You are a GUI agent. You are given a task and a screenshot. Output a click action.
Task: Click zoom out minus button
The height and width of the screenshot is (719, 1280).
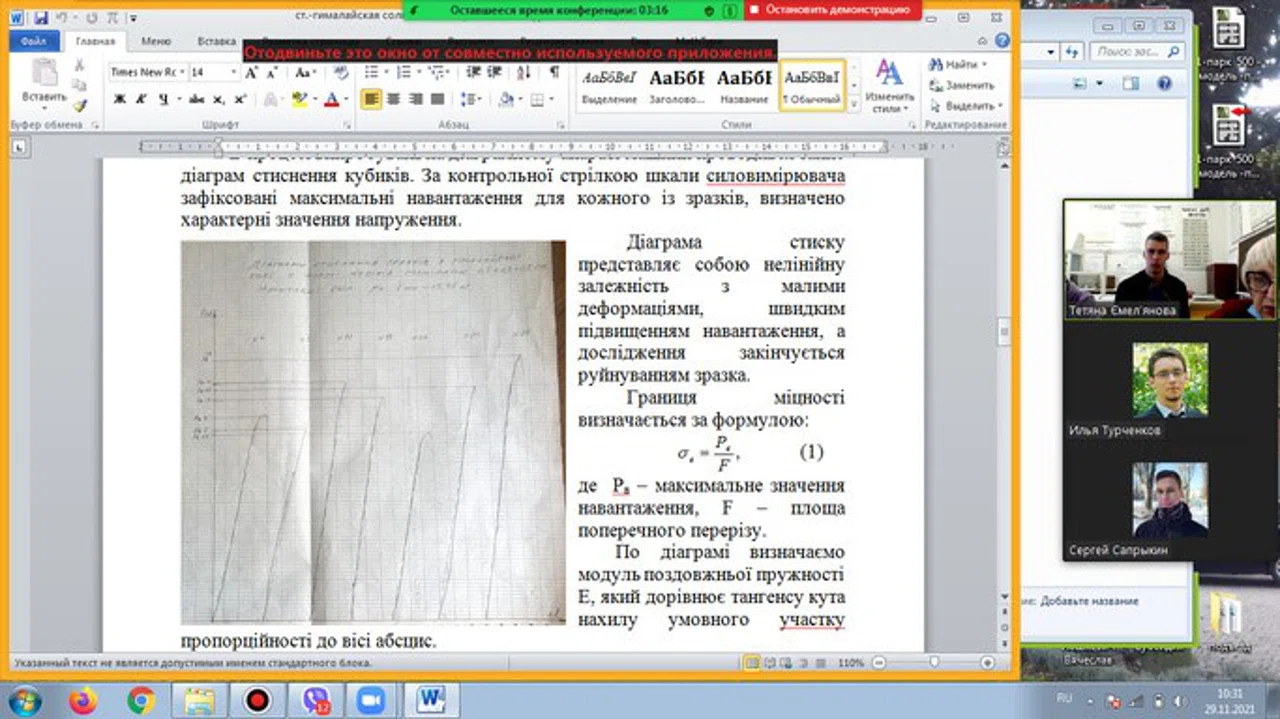tap(877, 662)
